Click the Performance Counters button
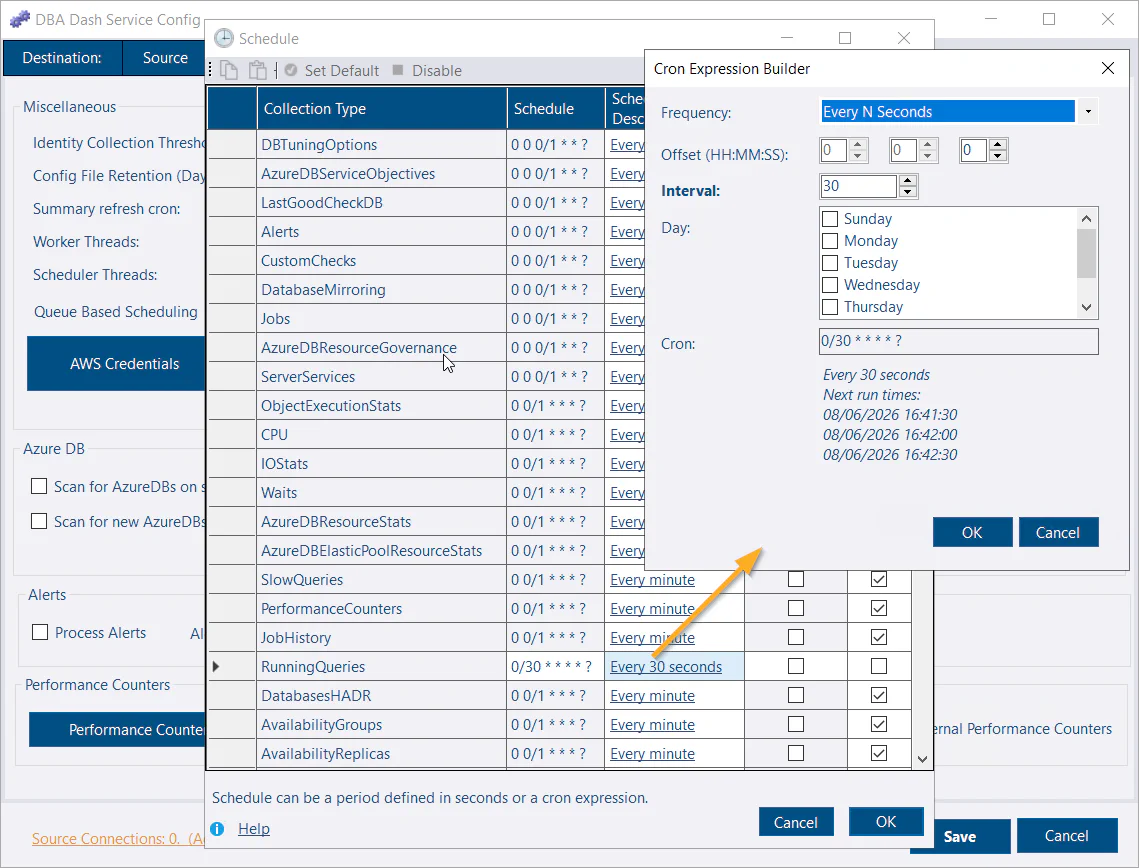 click(x=119, y=729)
